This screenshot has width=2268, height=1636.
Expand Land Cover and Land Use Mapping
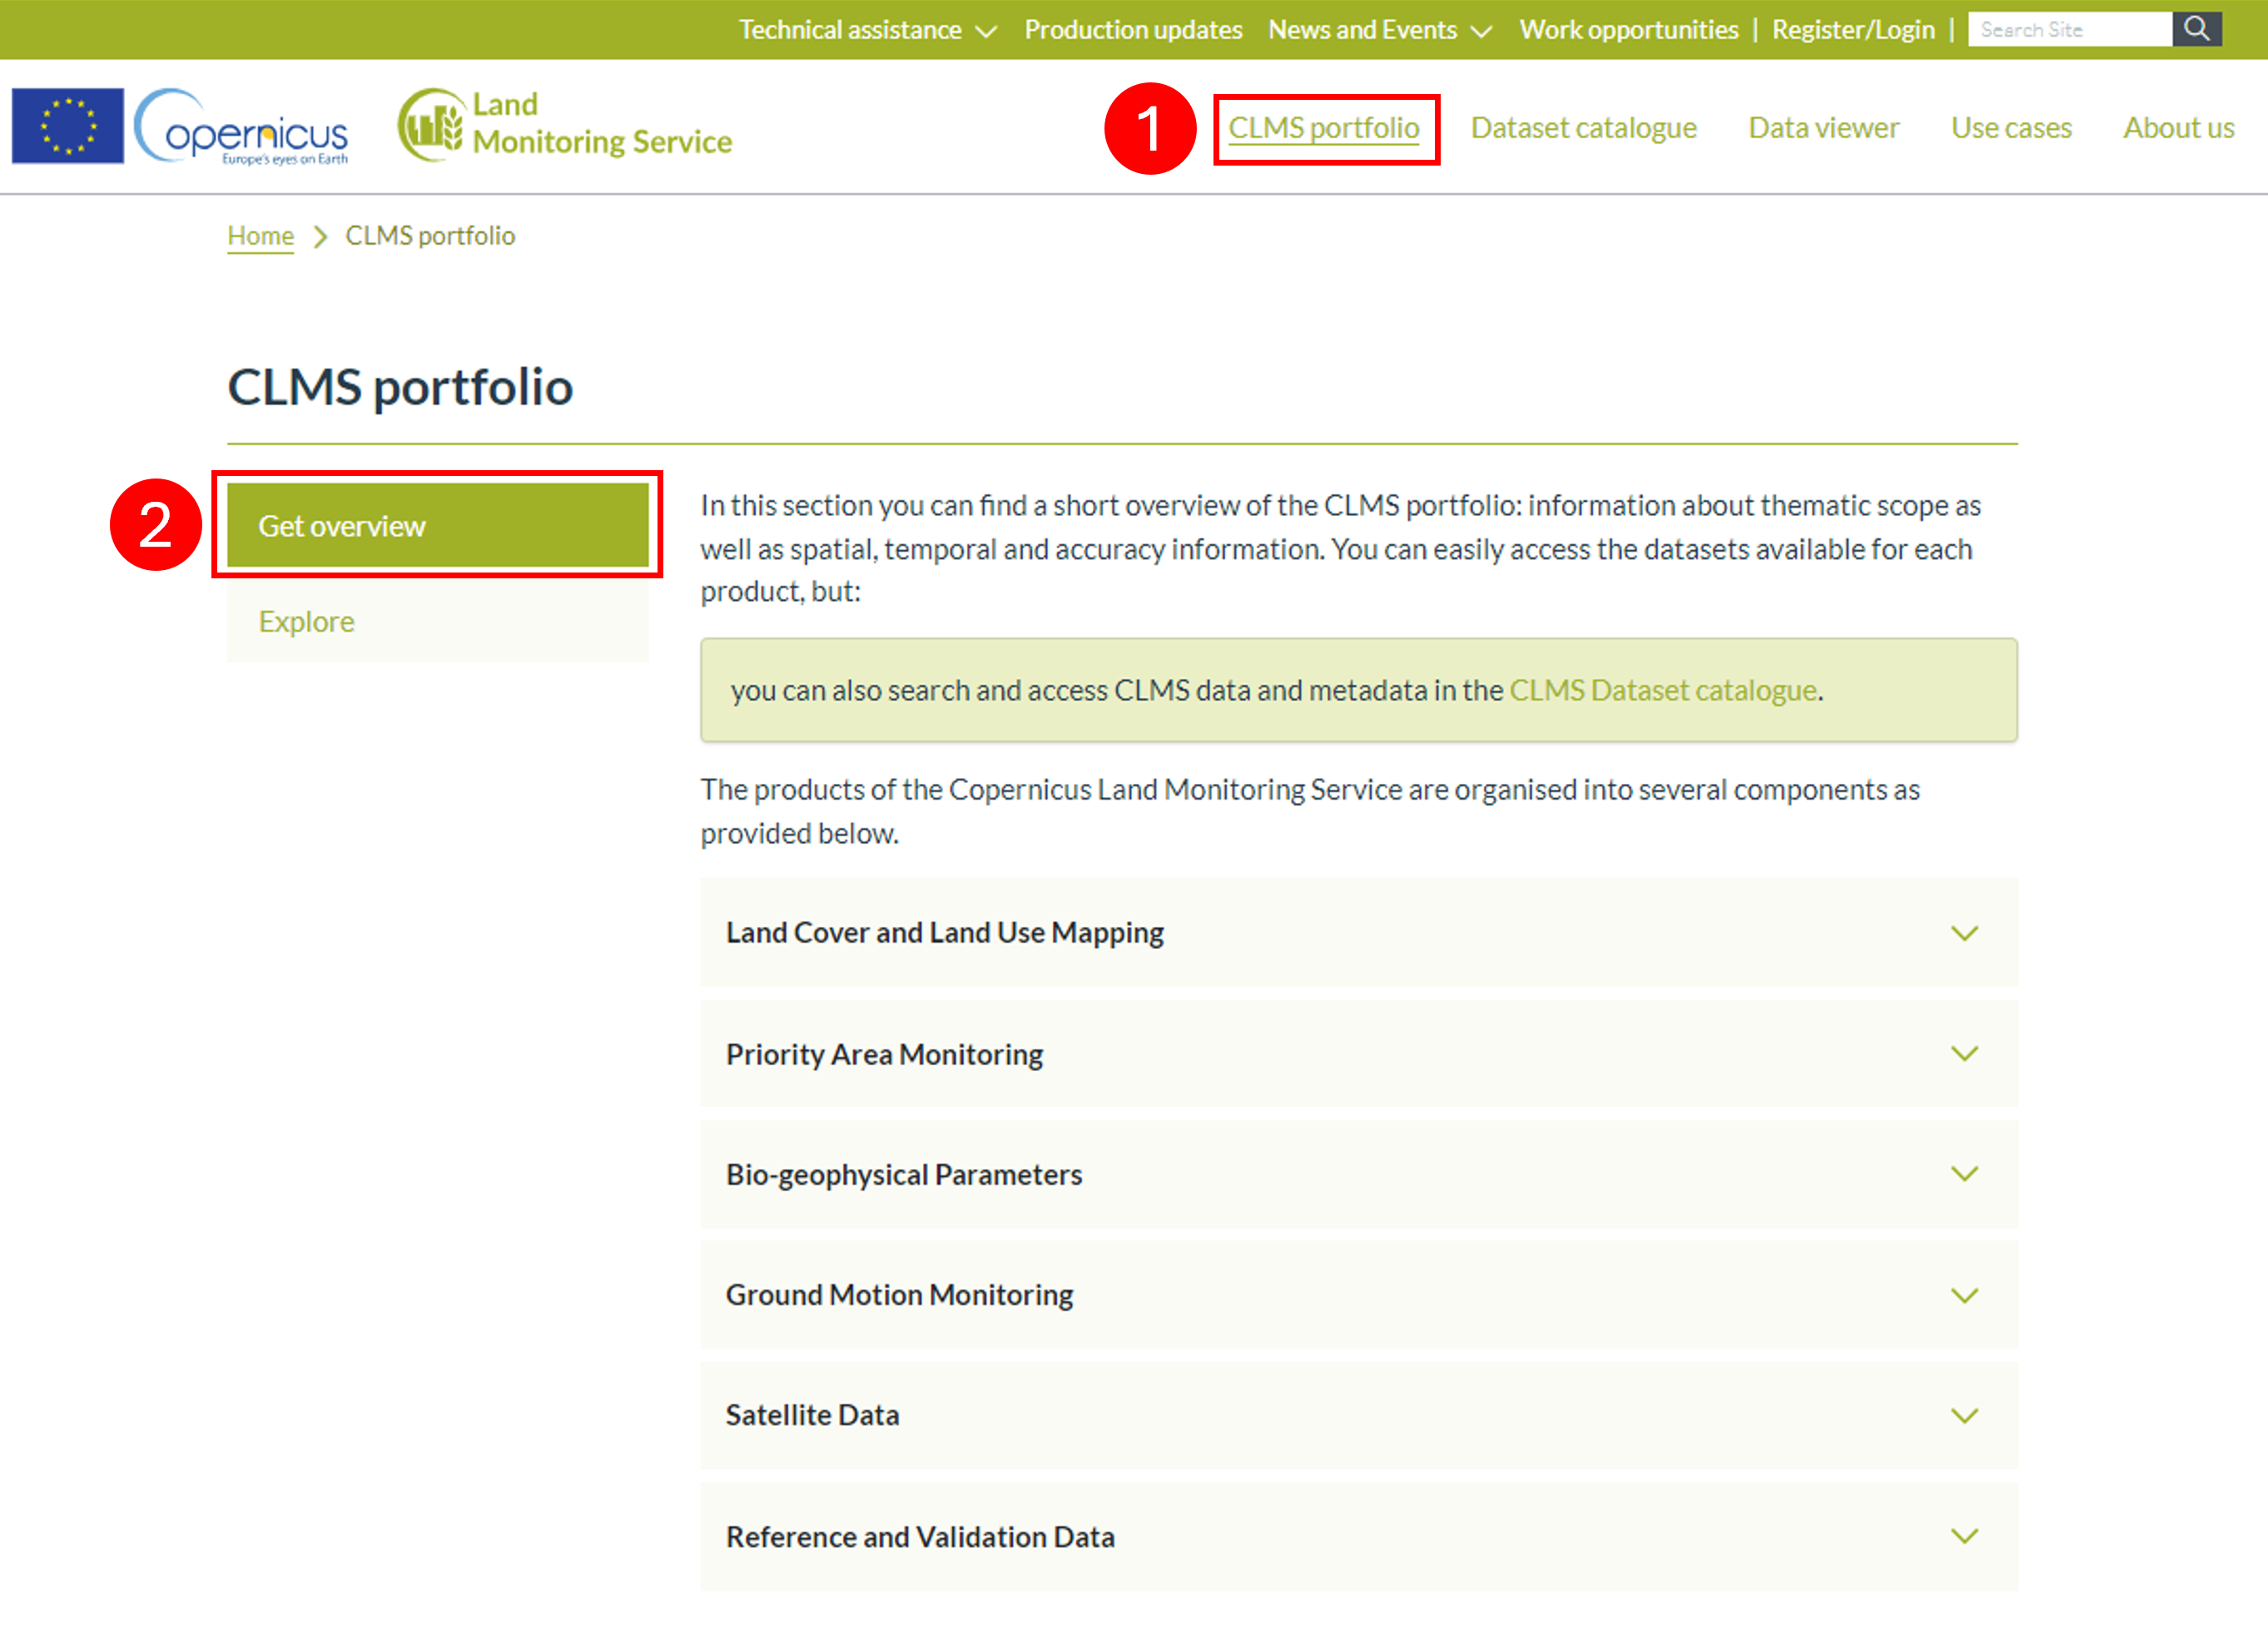pos(1358,933)
